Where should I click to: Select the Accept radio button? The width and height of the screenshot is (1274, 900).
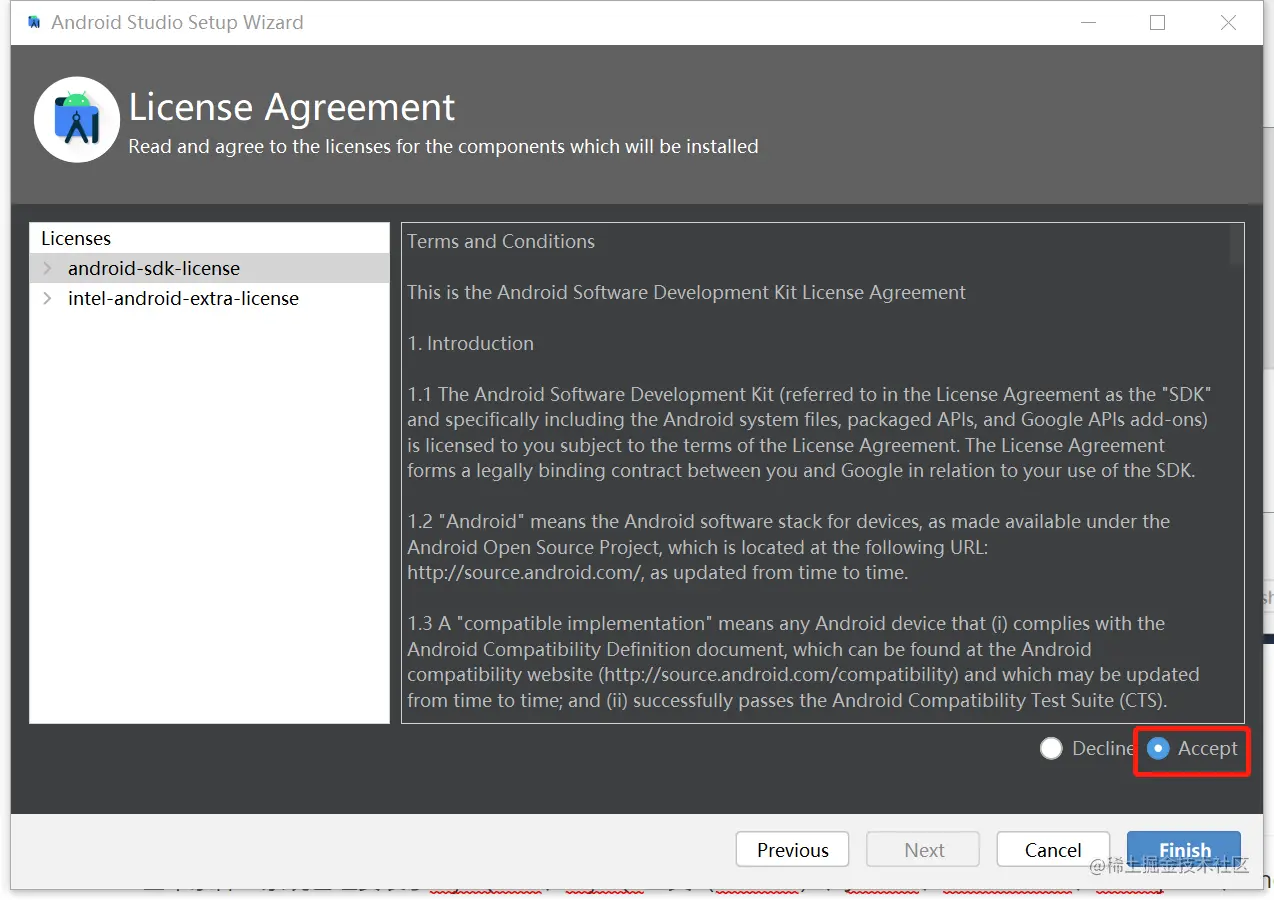pos(1158,748)
